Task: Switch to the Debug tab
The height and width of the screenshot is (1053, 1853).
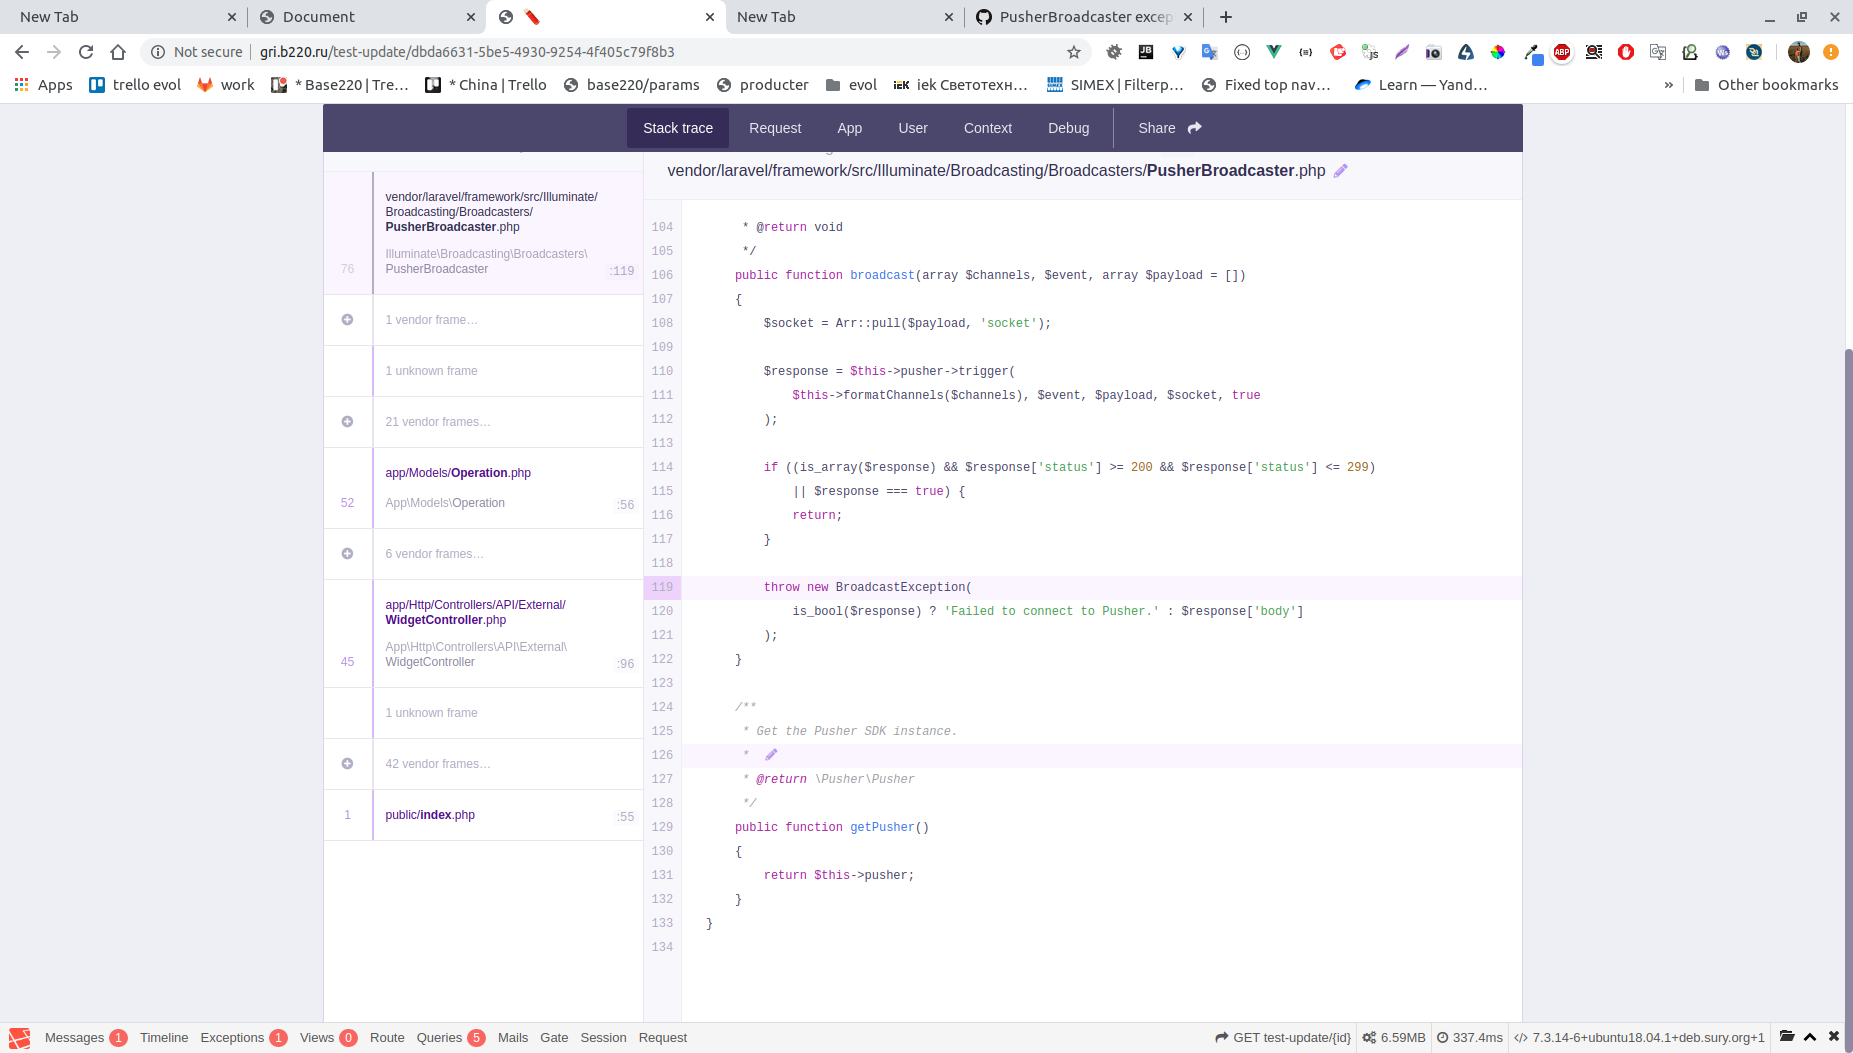Action: tap(1069, 128)
